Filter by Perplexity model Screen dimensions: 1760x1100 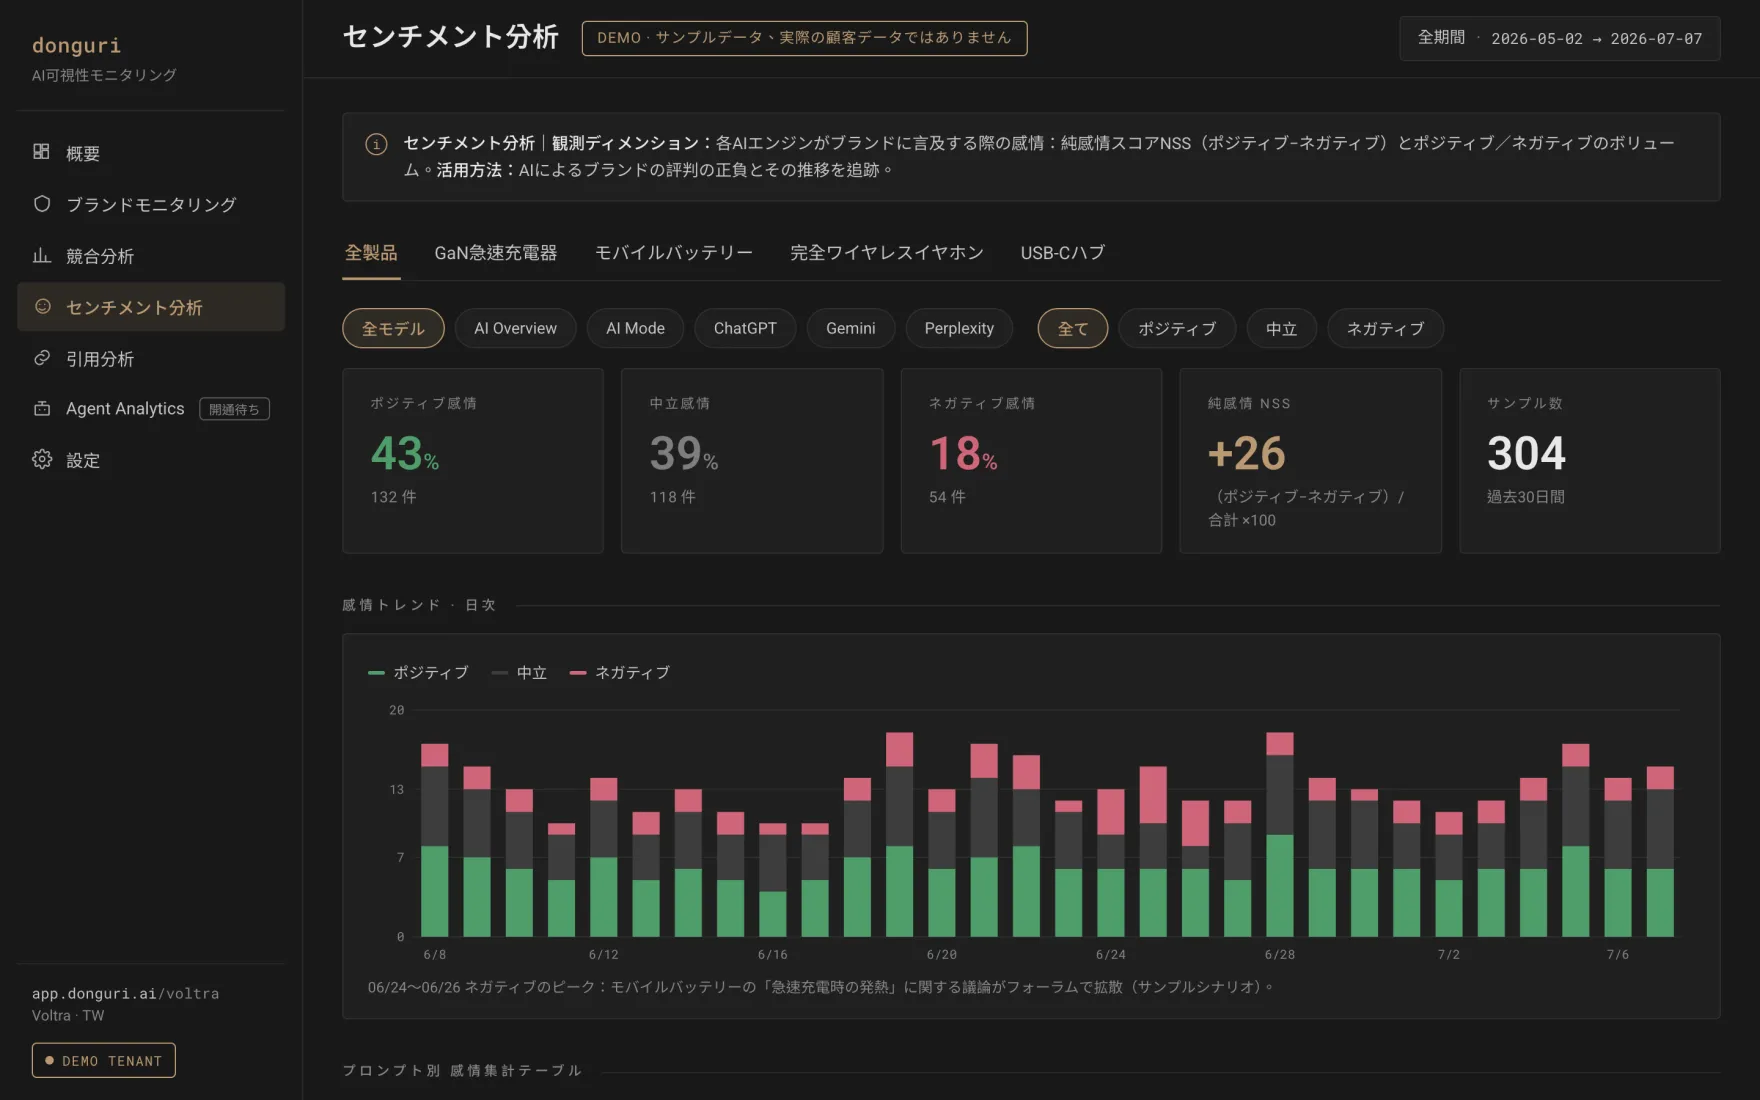click(x=959, y=328)
